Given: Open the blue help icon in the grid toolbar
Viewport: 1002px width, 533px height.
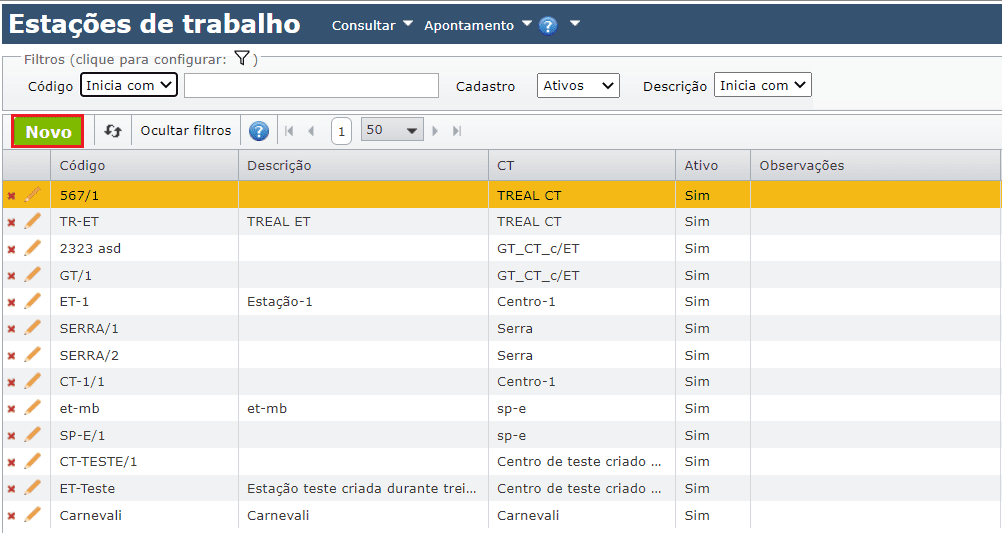Looking at the screenshot, I should tap(259, 131).
